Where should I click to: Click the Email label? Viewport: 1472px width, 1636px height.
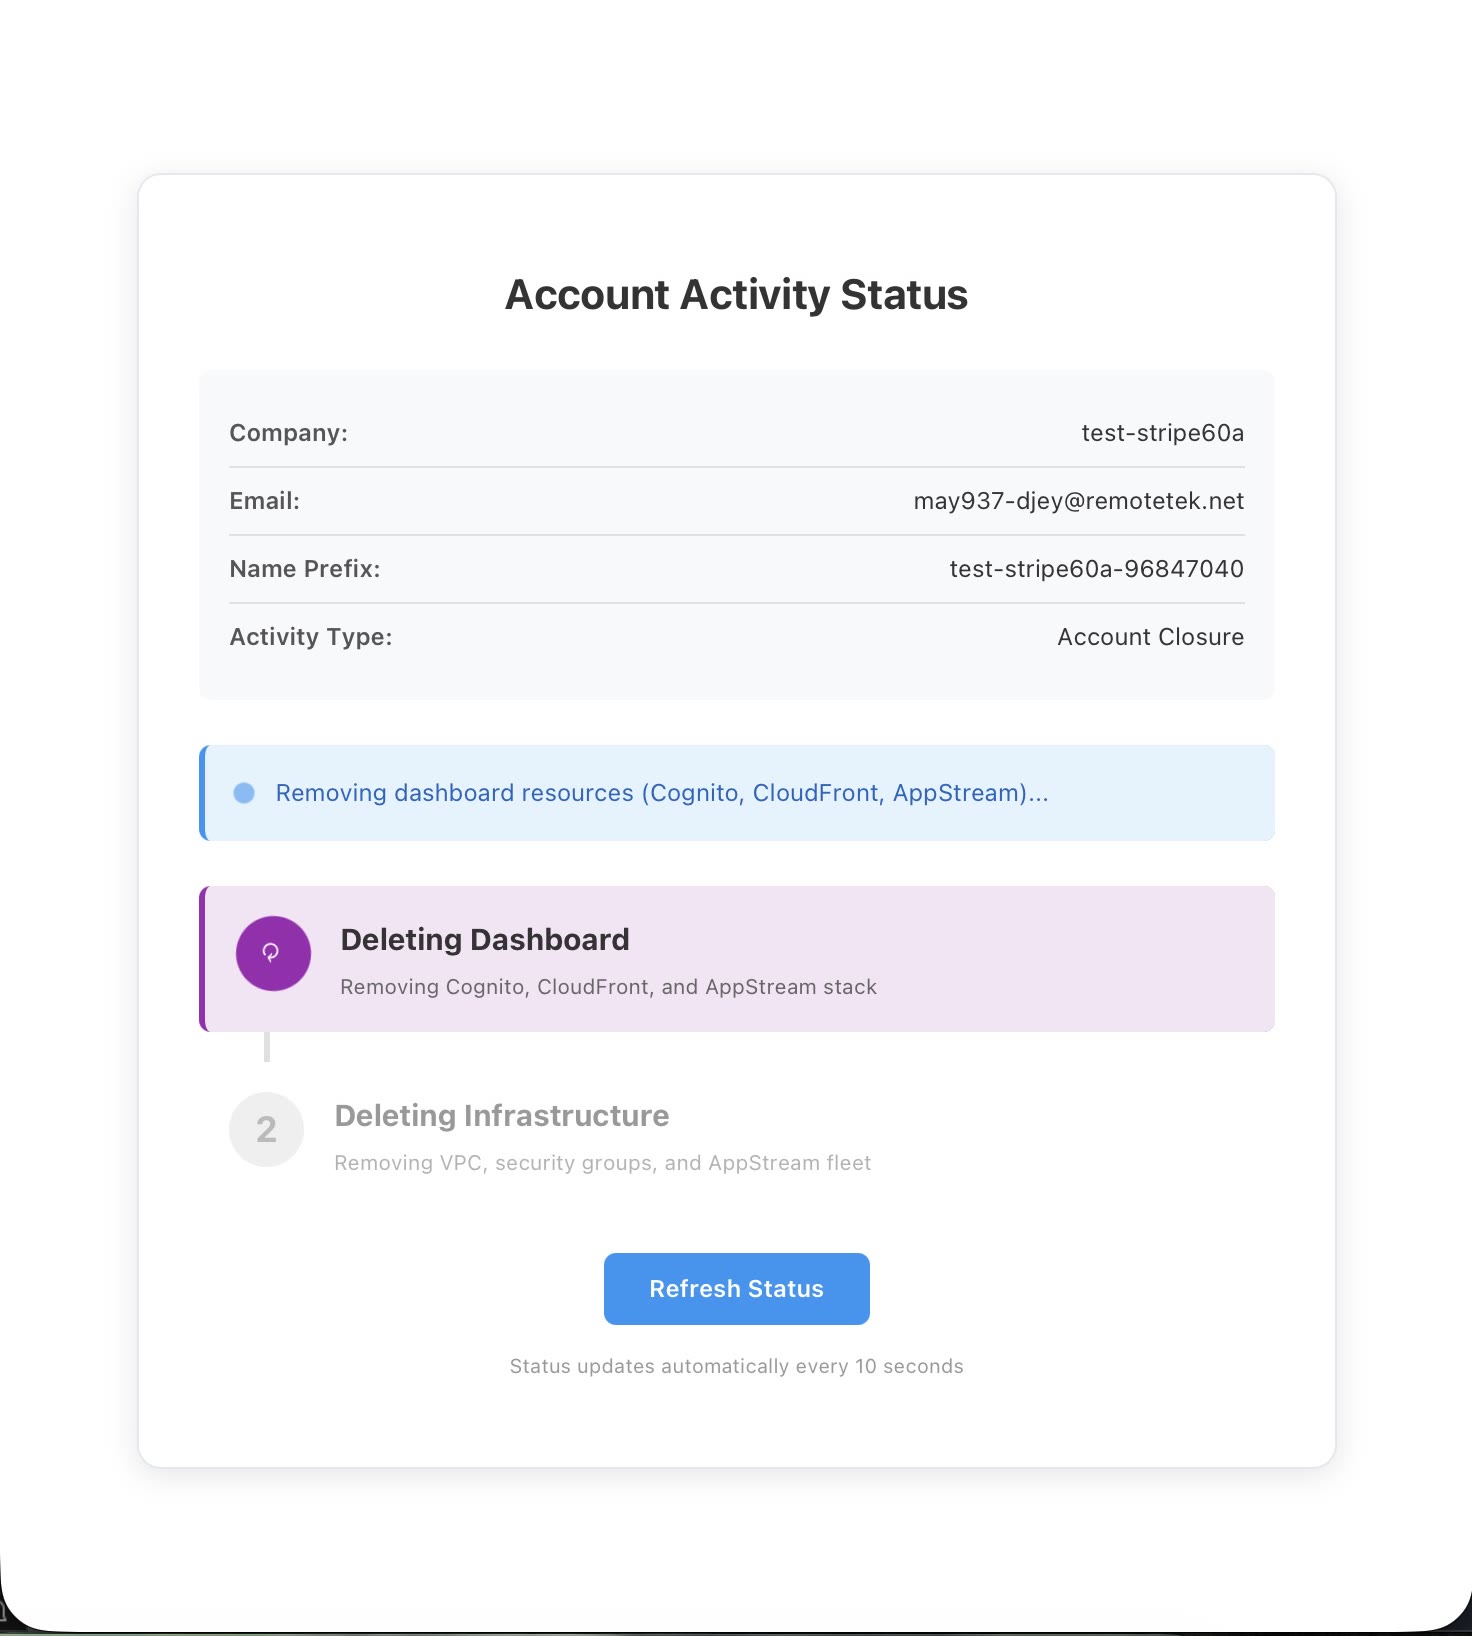pos(265,501)
